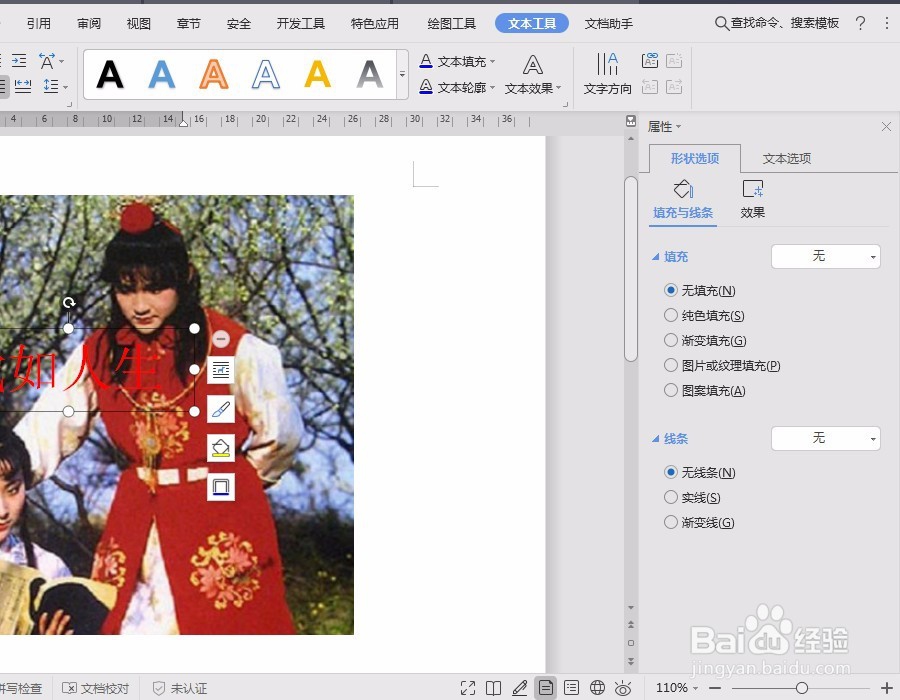
Task: Switch to writing mode pen icon
Action: 519,687
